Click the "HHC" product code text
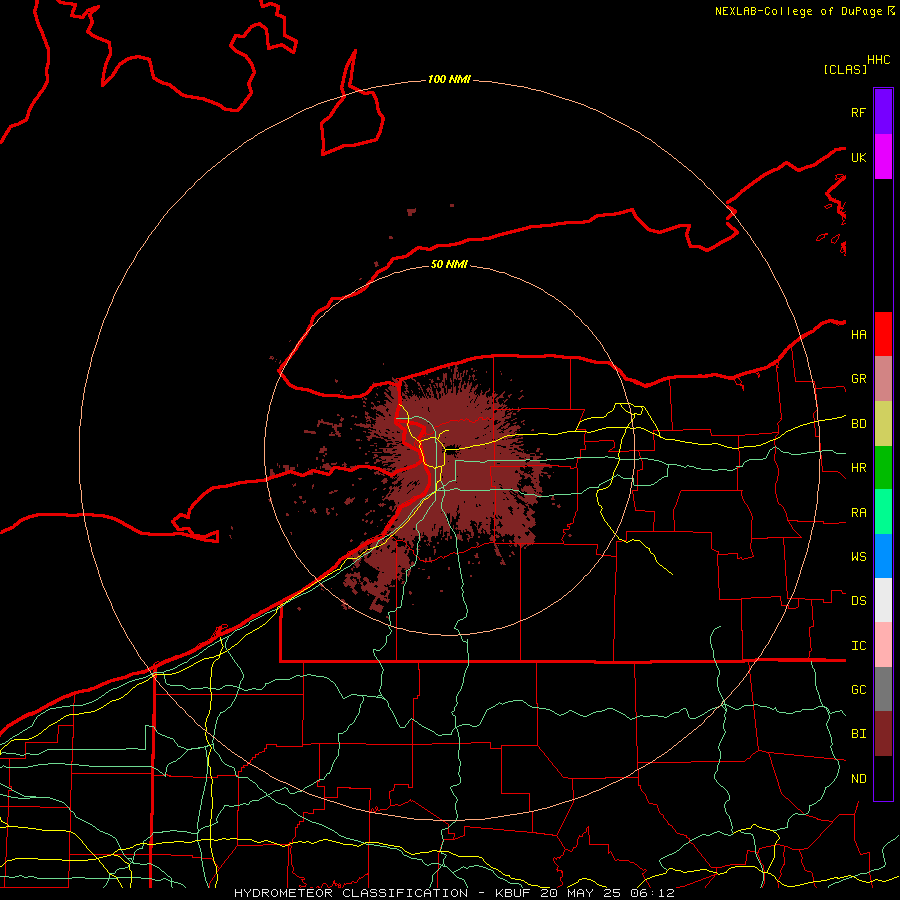 tap(878, 60)
